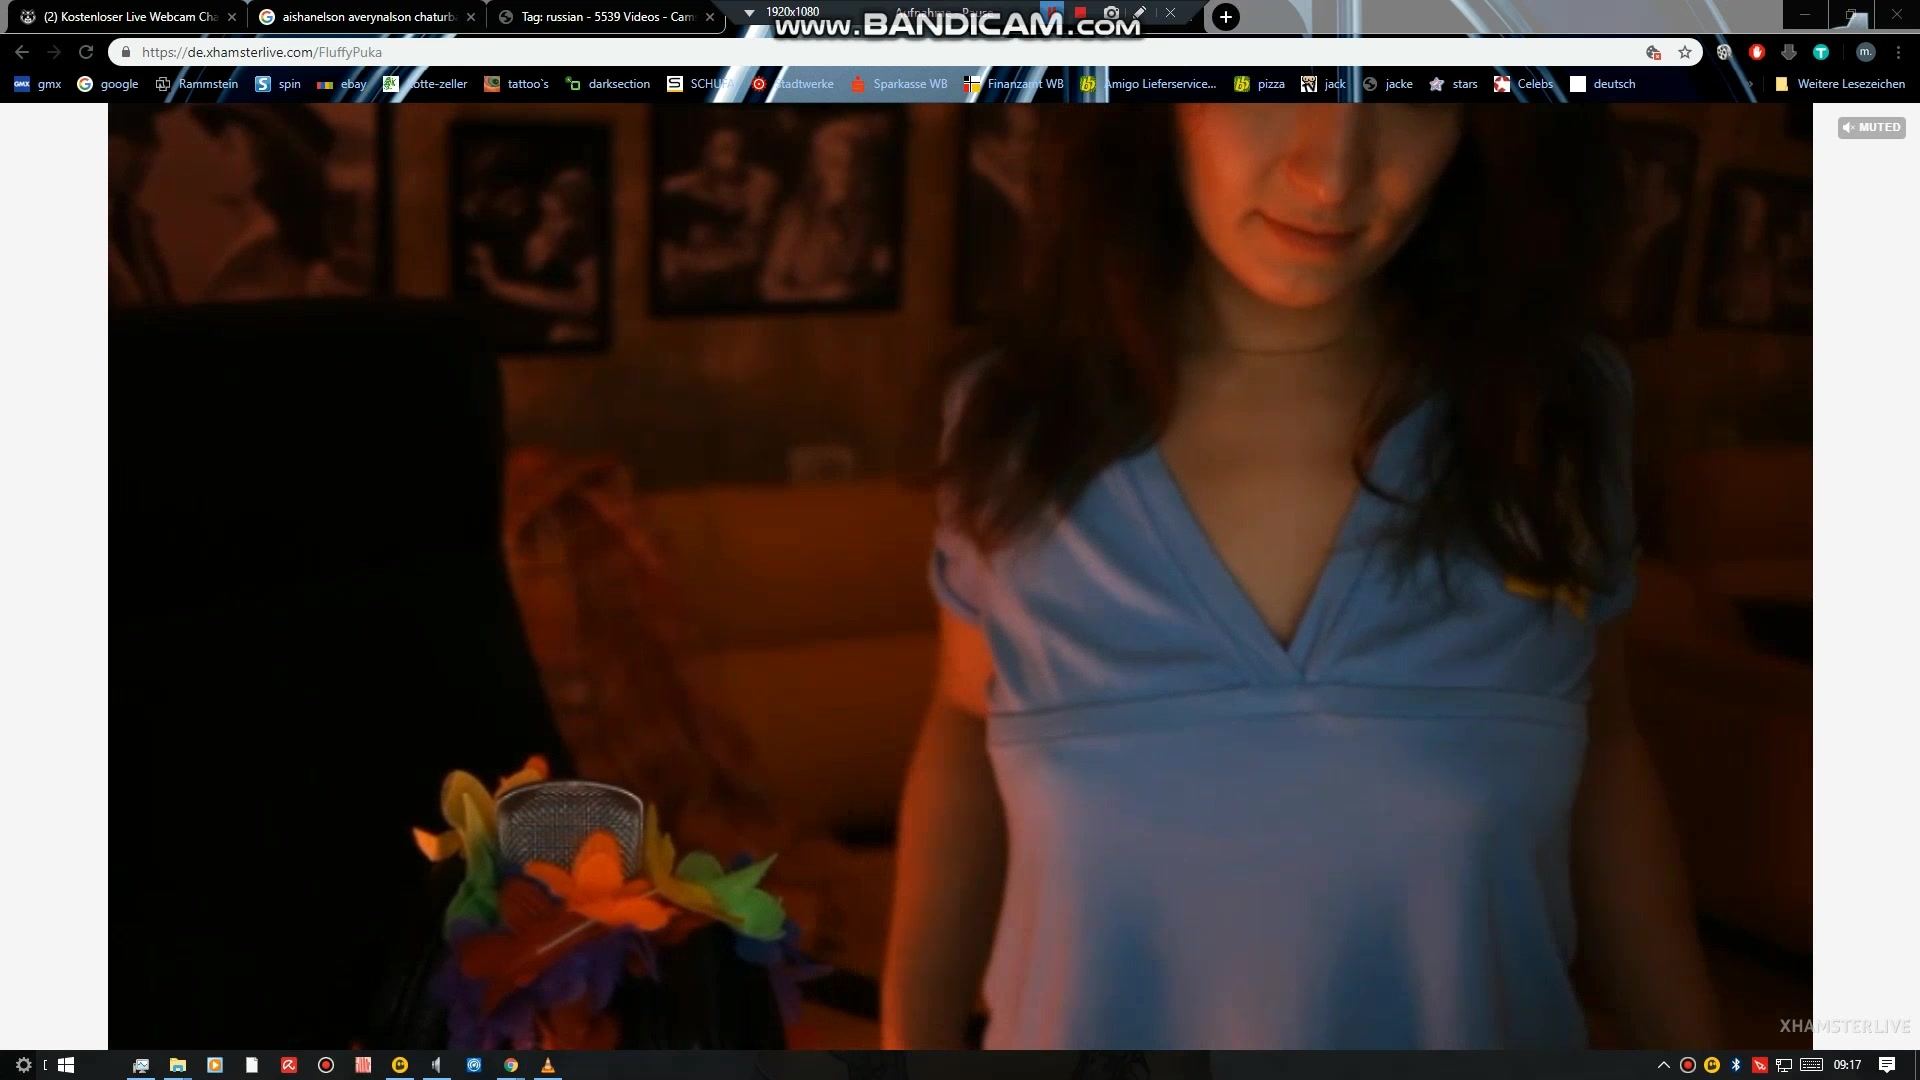Screen dimensions: 1920x1080
Task: Open the teal T extension icon
Action: click(1821, 52)
